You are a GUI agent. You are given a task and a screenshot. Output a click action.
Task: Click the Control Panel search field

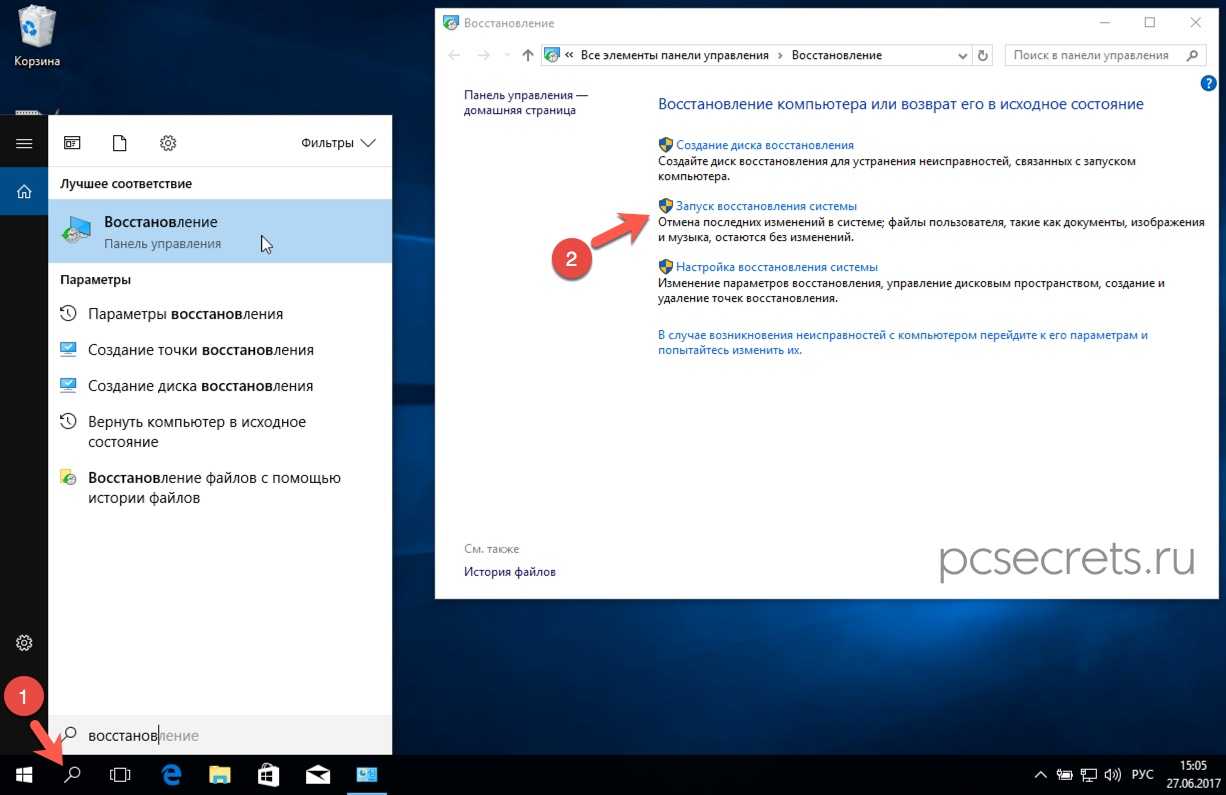pyautogui.click(x=1093, y=56)
